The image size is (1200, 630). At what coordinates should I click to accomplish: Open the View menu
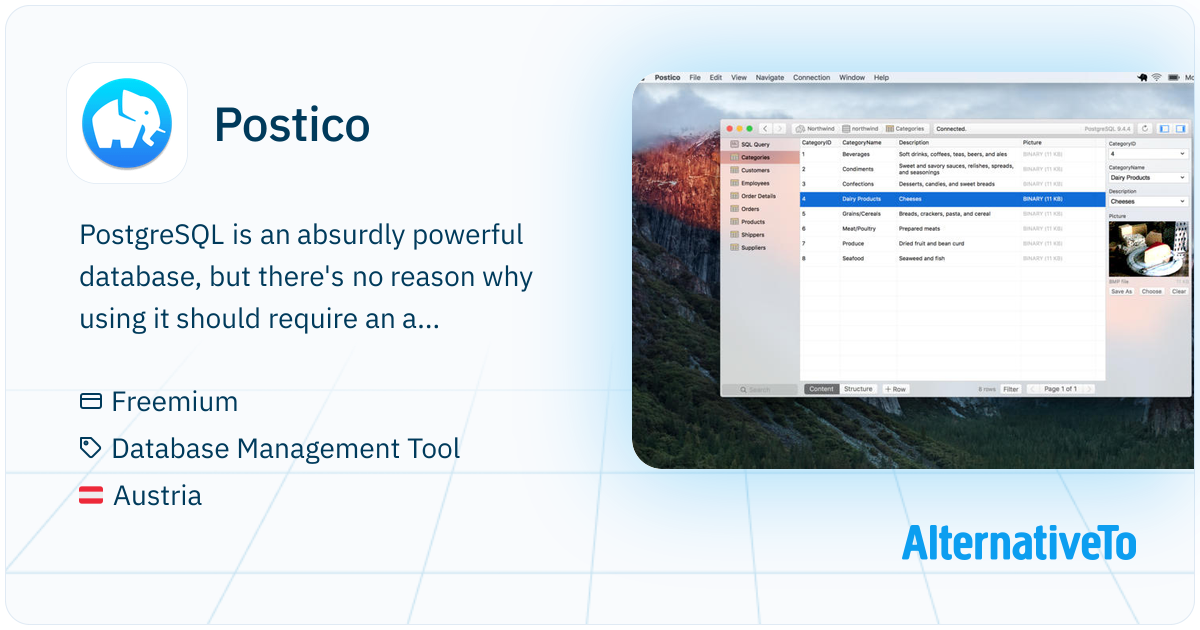coord(739,77)
